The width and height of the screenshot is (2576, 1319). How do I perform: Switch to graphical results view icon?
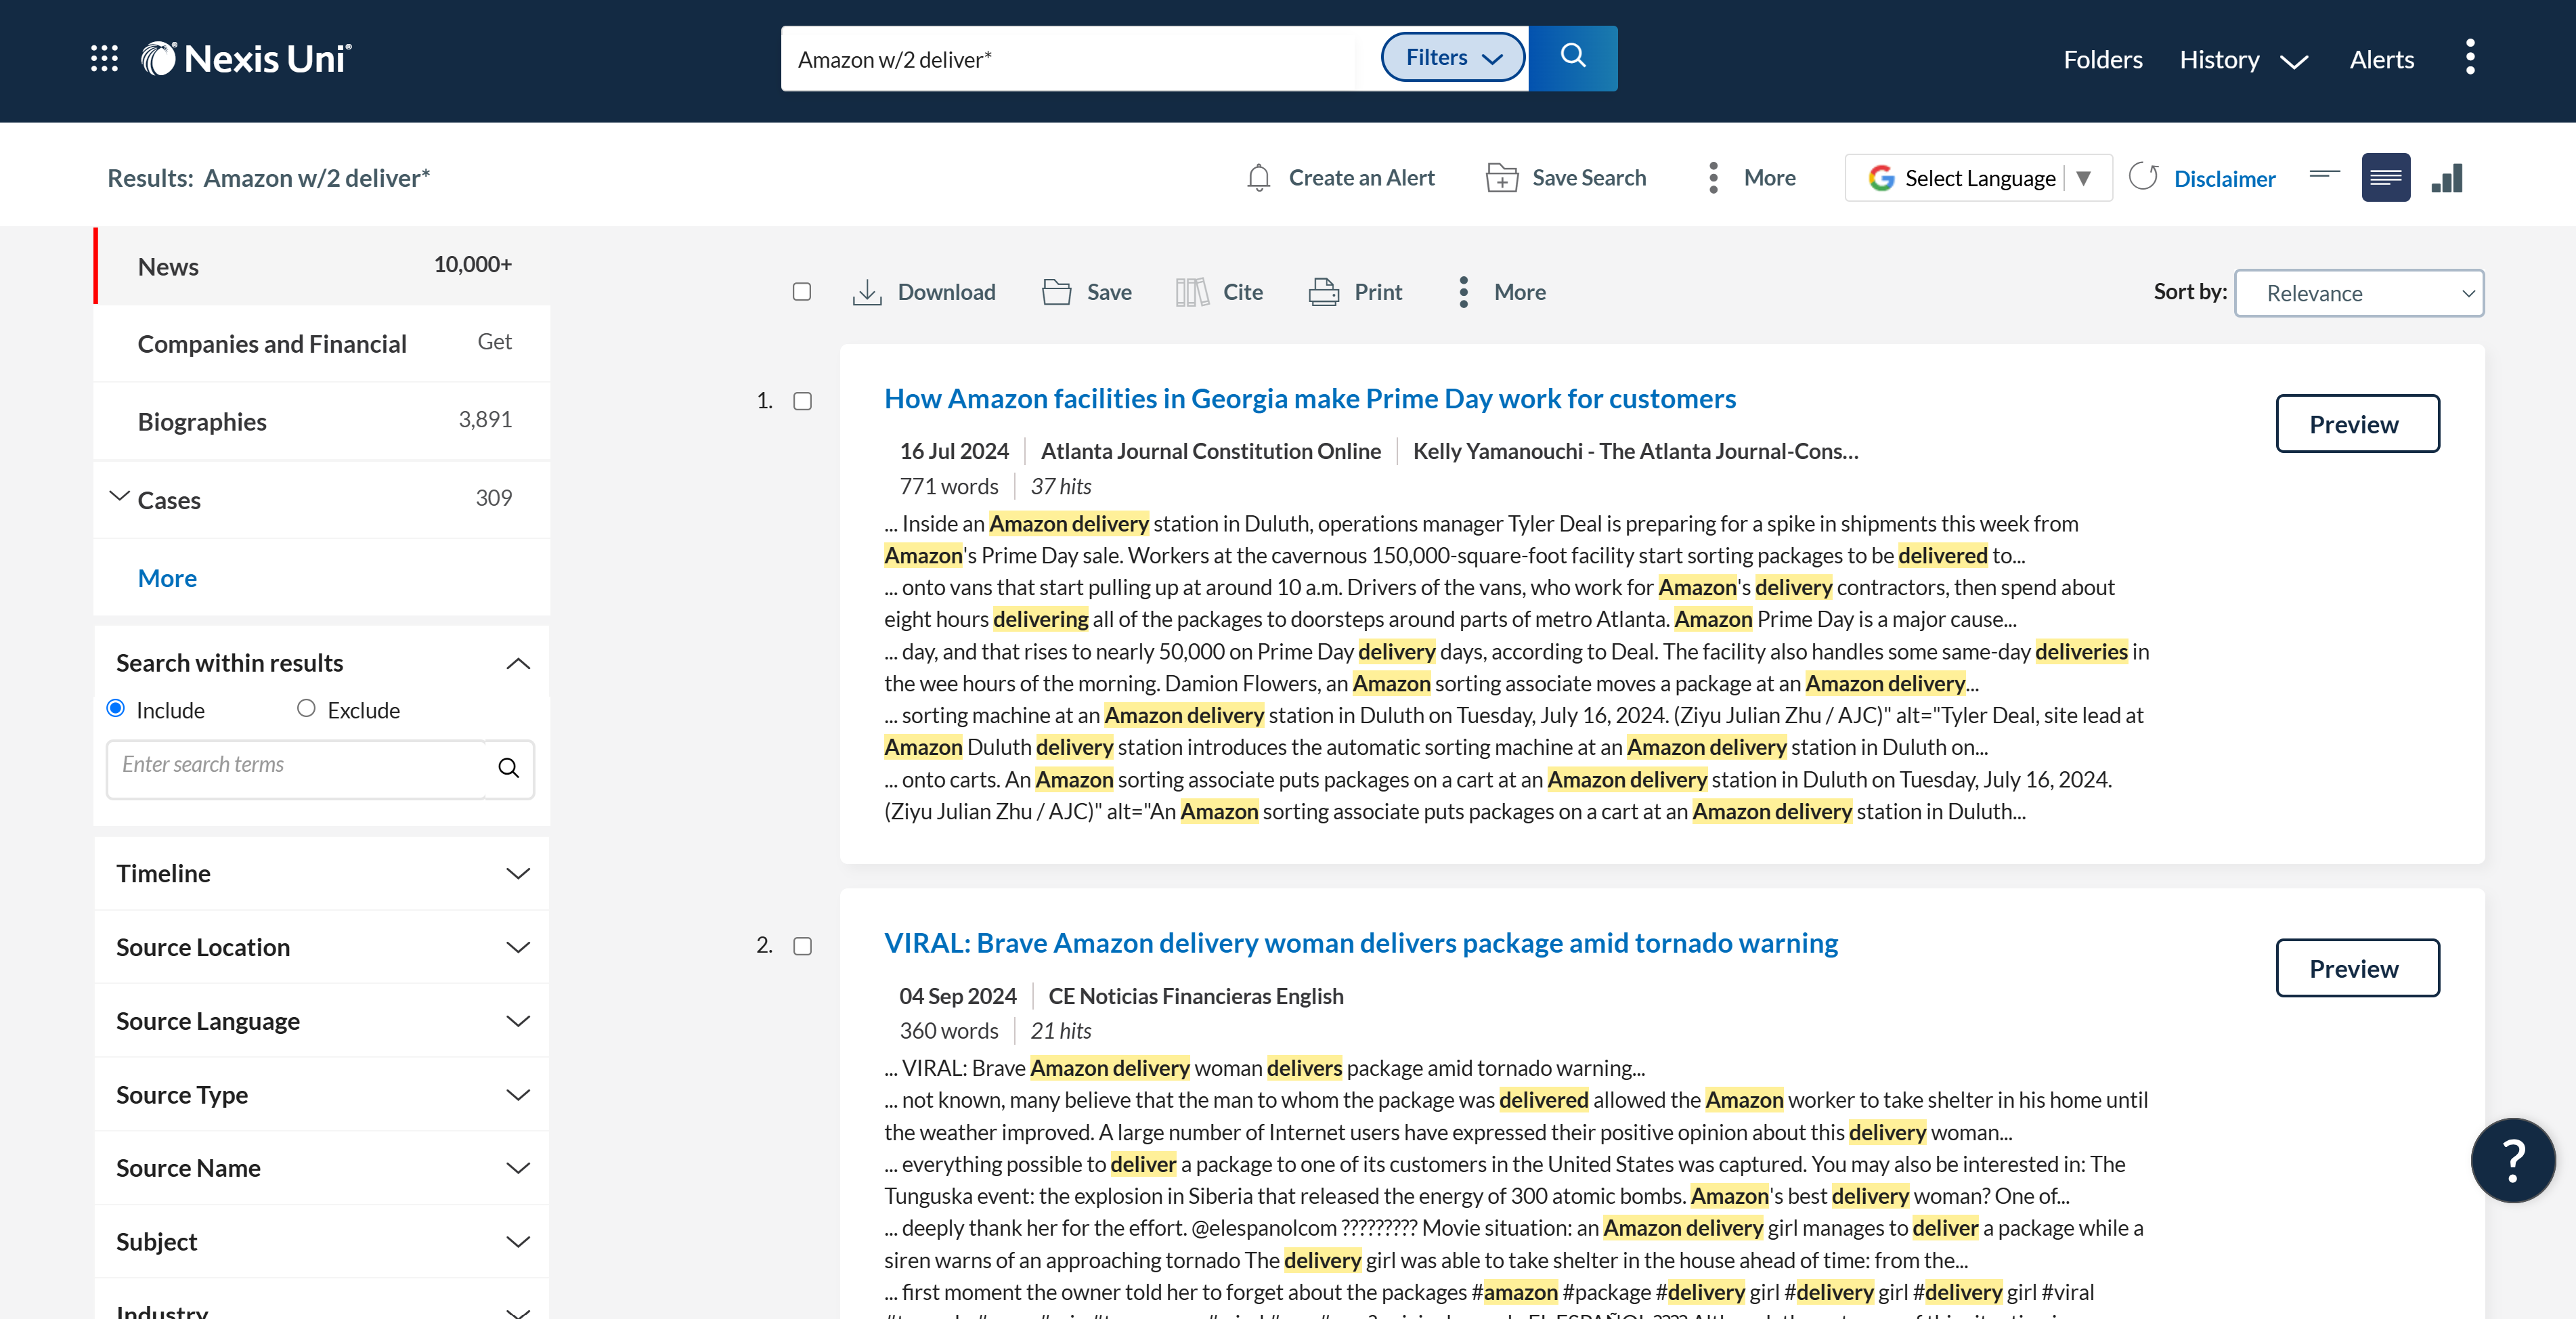point(2447,177)
